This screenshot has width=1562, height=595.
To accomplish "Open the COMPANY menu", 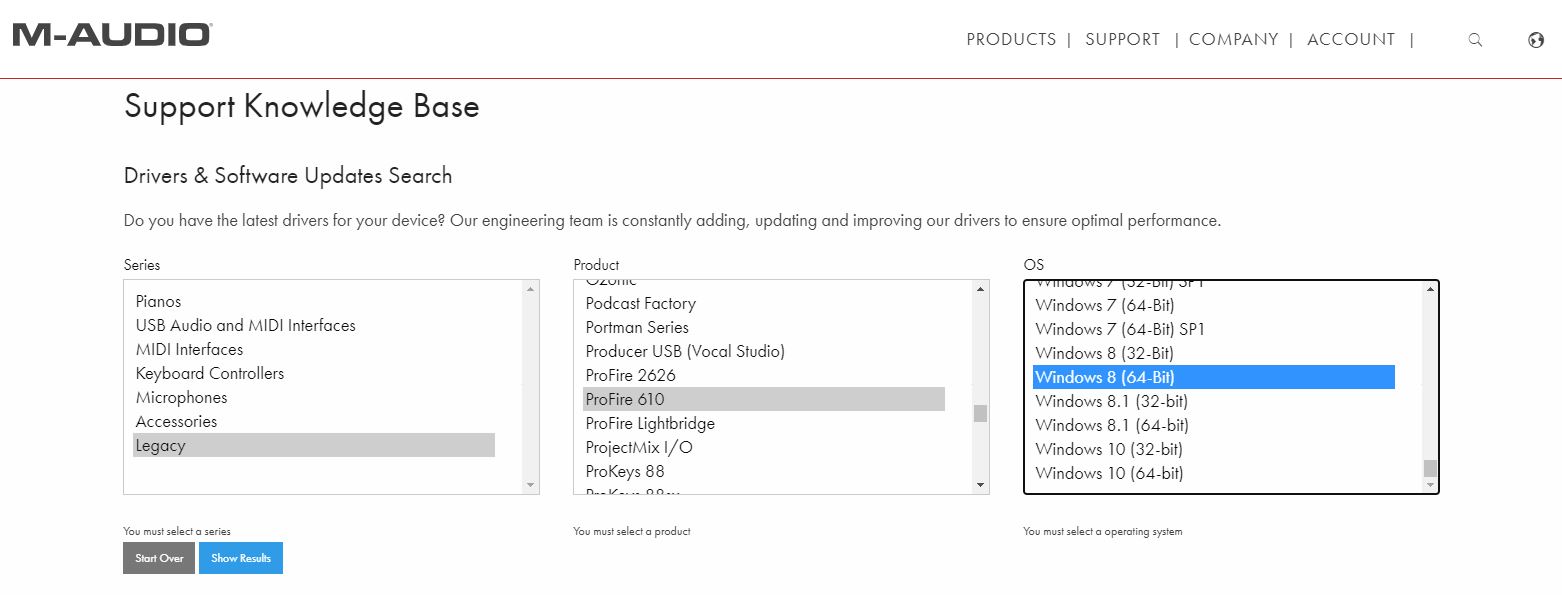I will 1233,39.
